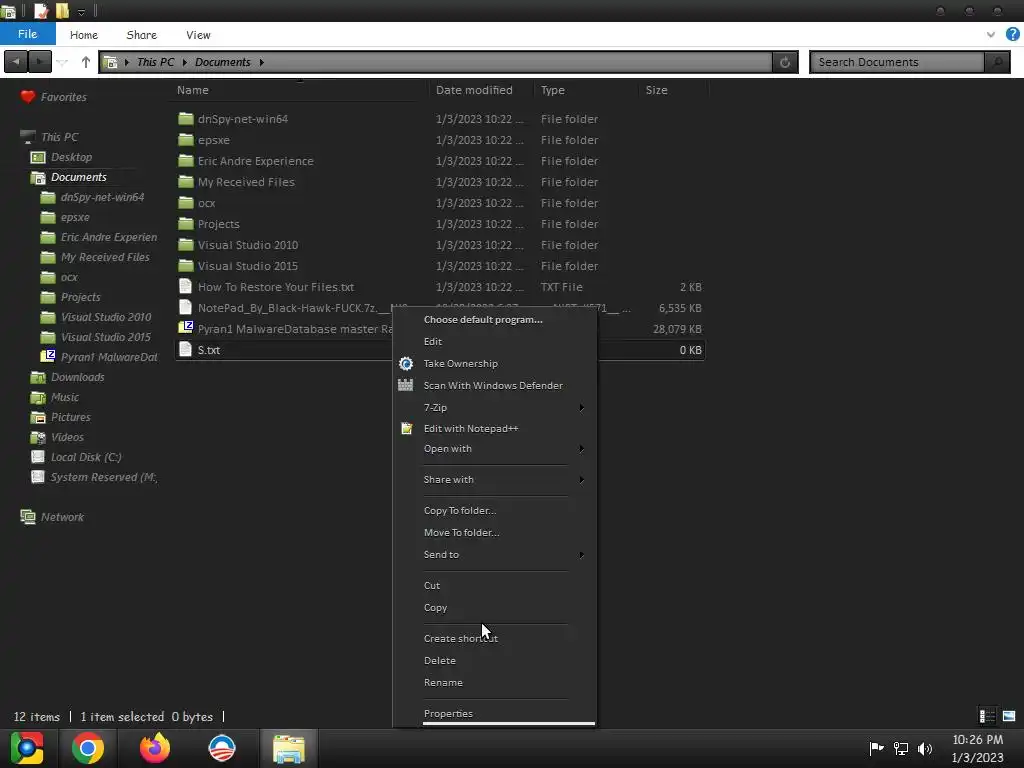This screenshot has width=1024, height=768.
Task: Expand the Open with submenu
Action: (x=581, y=449)
